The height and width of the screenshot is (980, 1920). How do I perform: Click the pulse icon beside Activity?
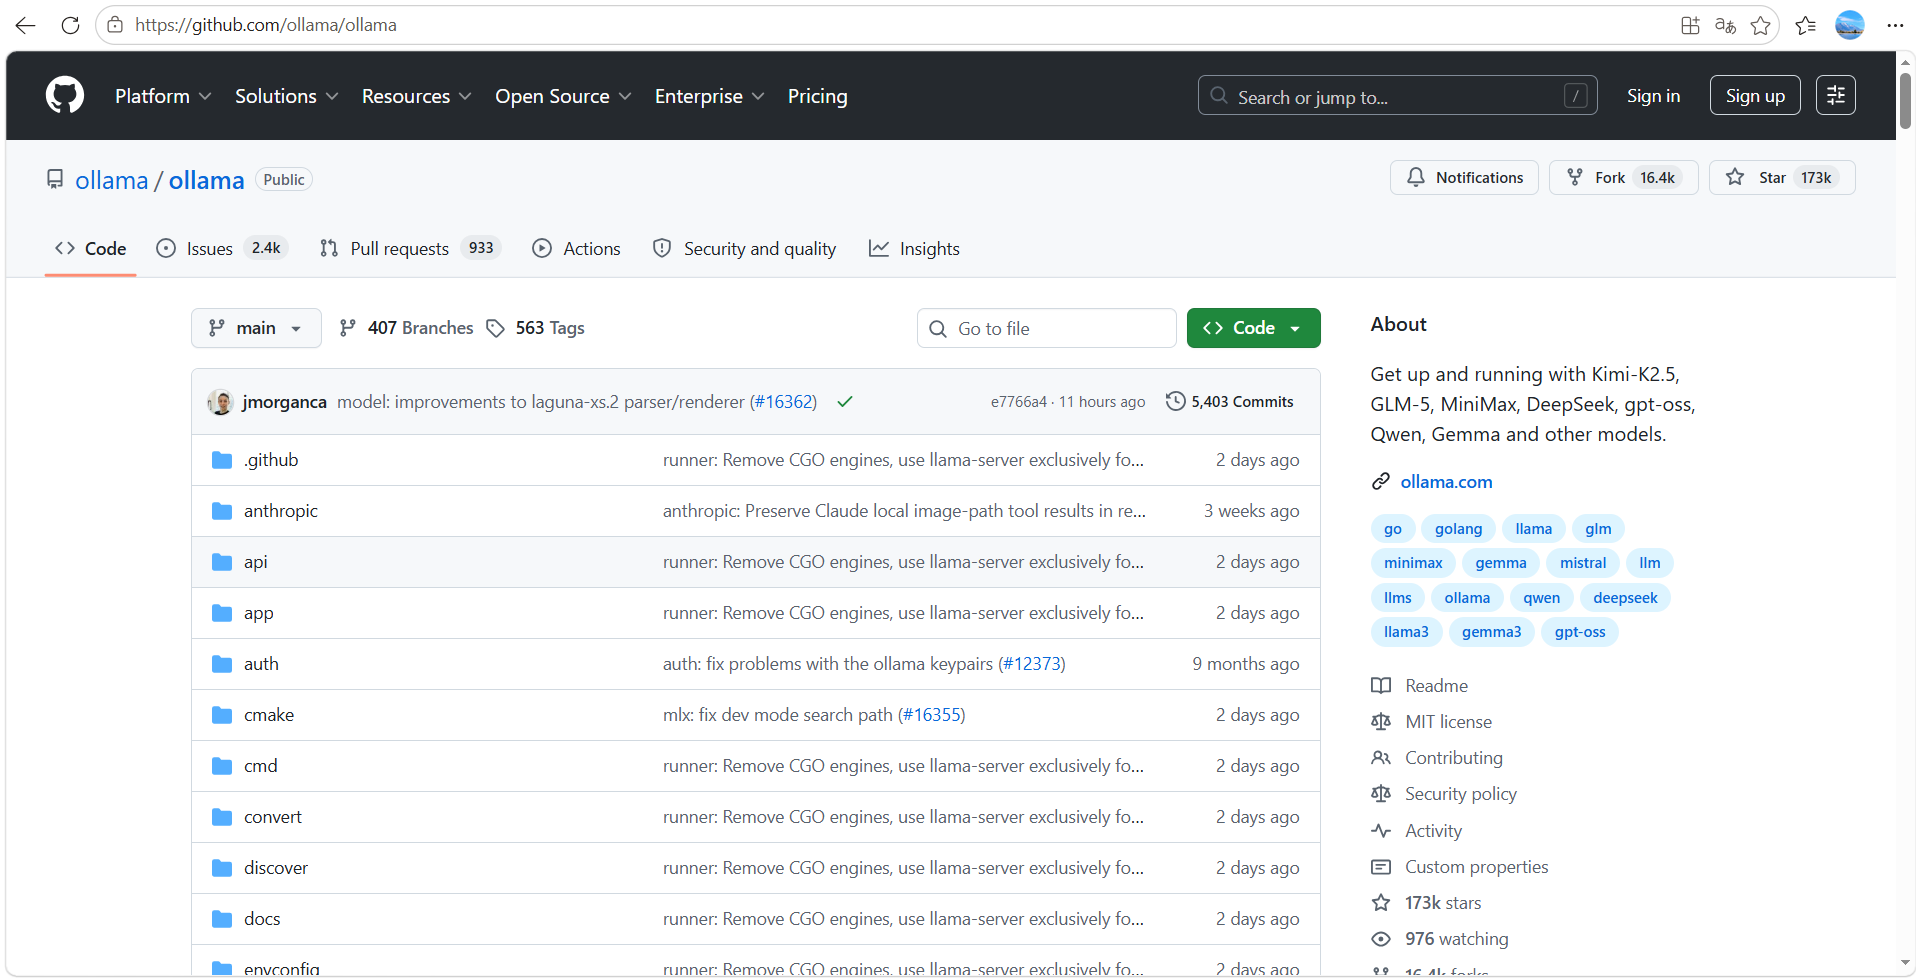click(x=1381, y=831)
